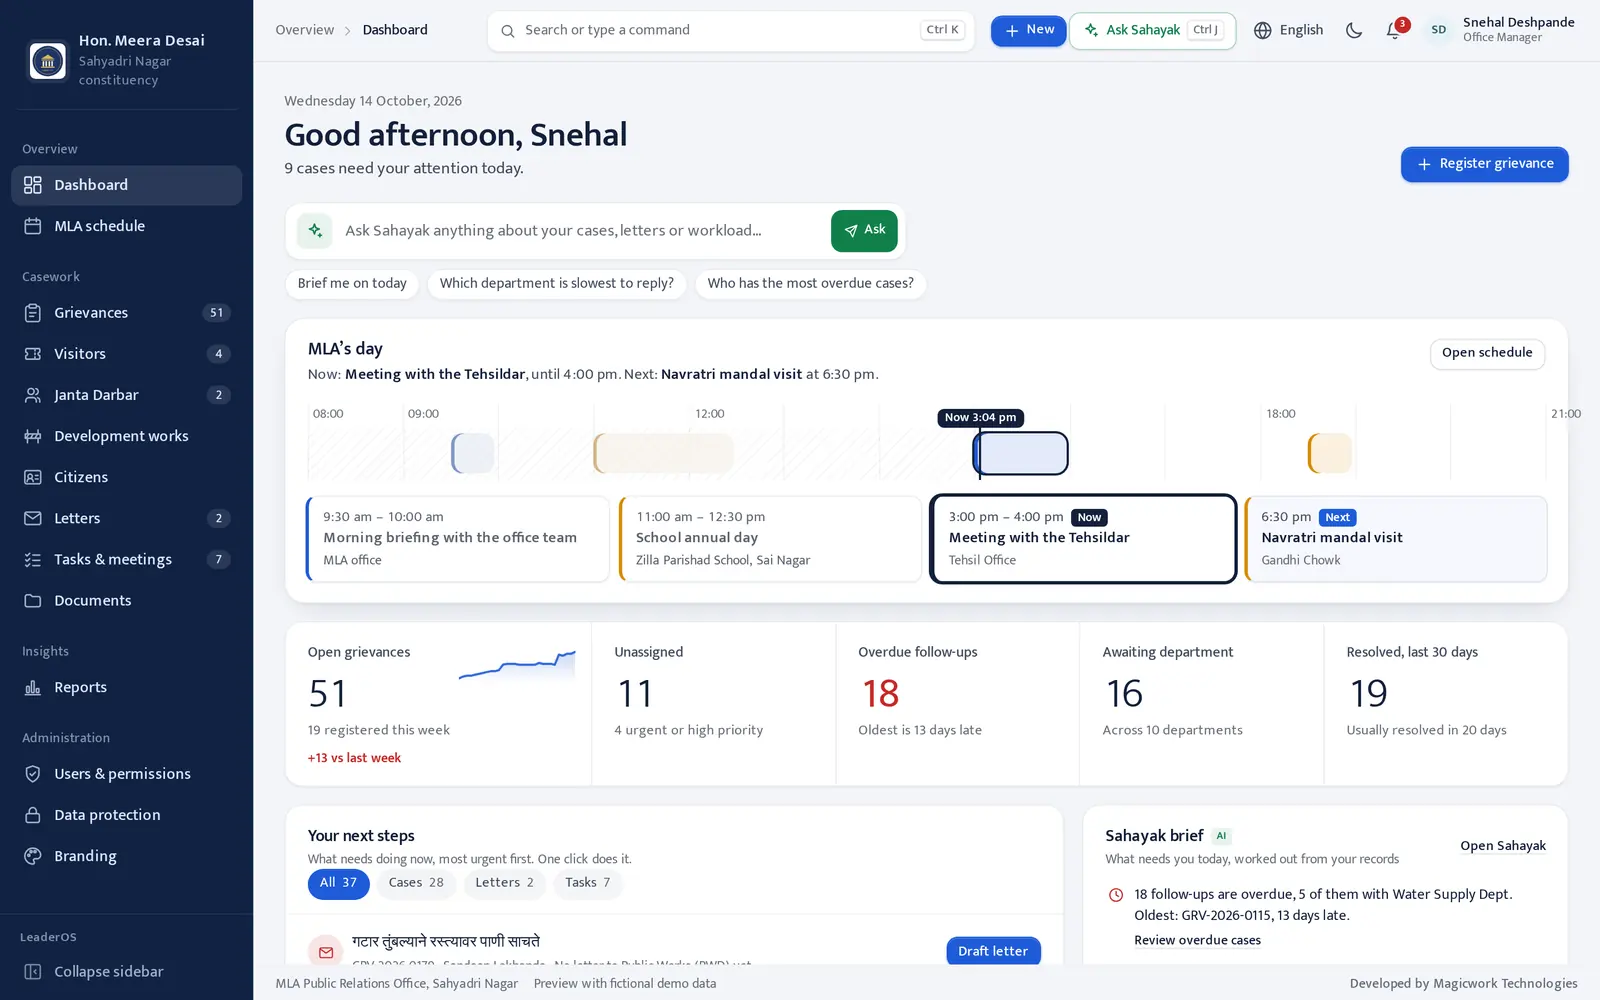Open MLA schedule calendar icon
This screenshot has width=1600, height=1000.
tap(33, 226)
